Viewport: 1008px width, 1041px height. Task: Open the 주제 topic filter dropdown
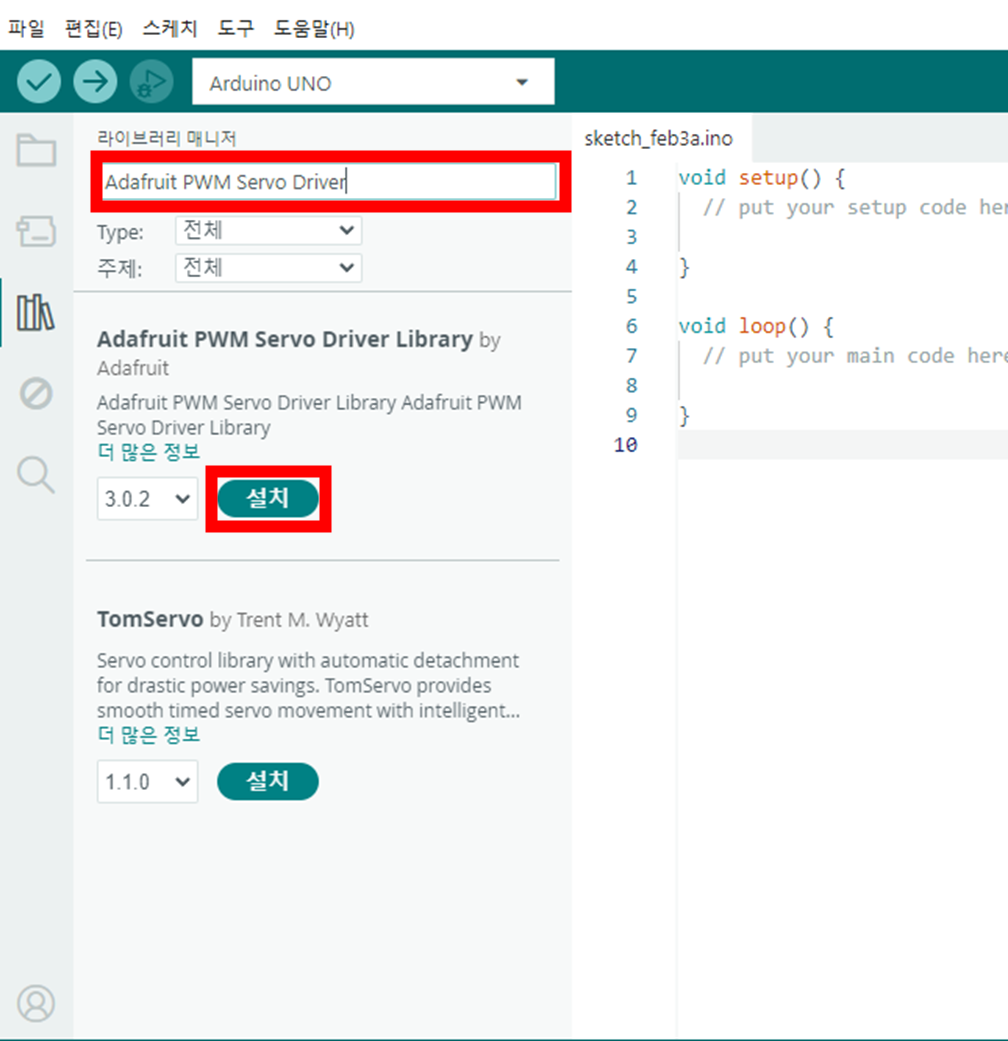(267, 268)
